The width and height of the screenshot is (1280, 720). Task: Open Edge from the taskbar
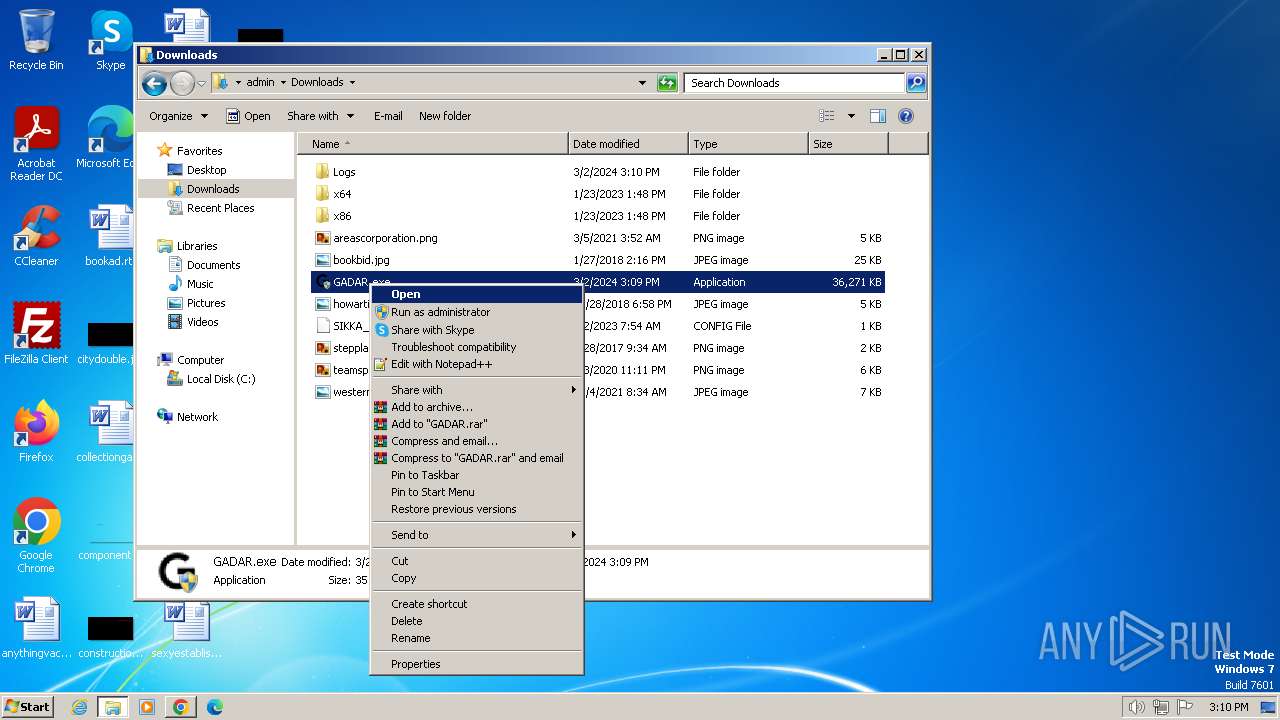click(214, 707)
